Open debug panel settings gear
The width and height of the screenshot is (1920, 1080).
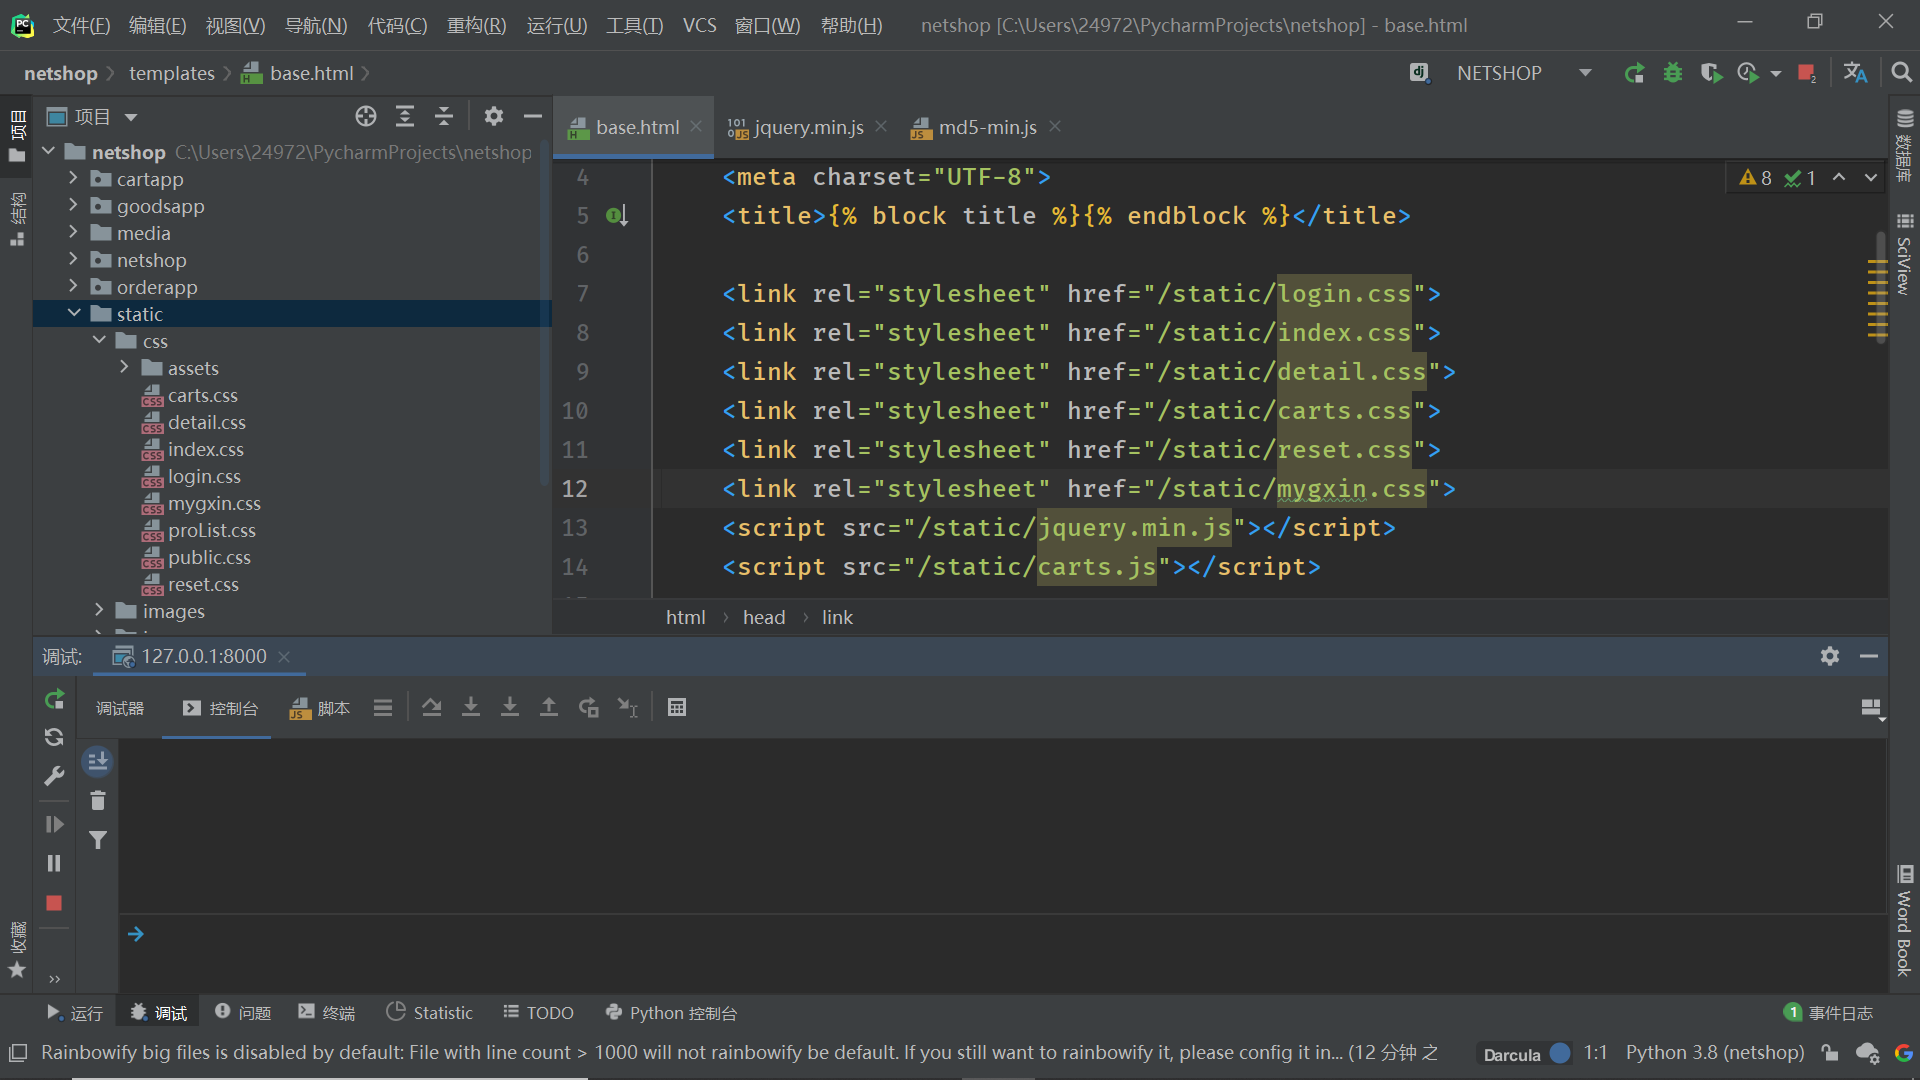(1830, 656)
